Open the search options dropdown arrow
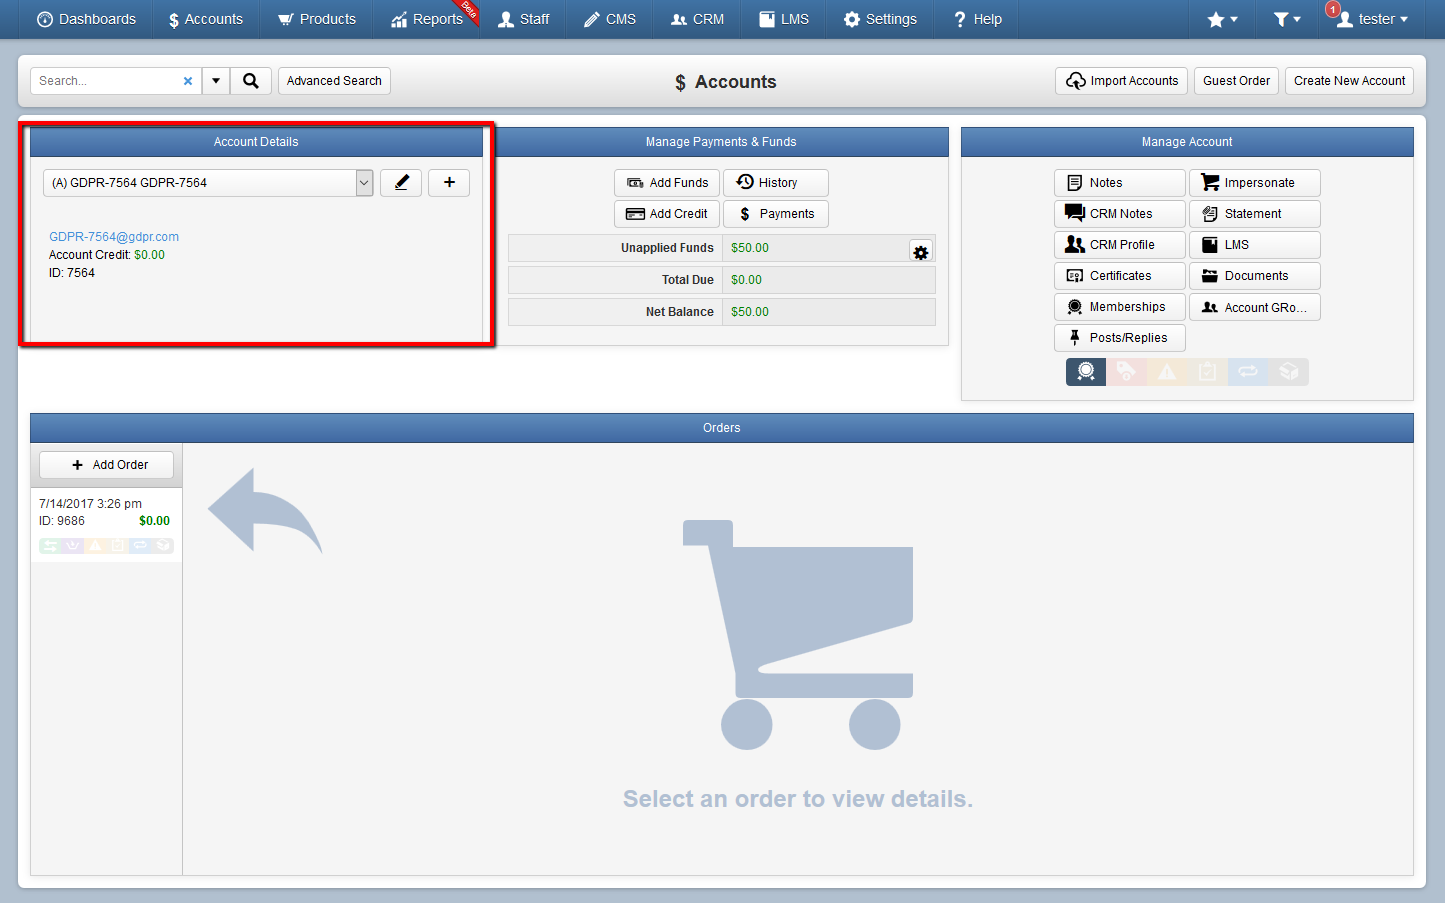 (x=216, y=81)
